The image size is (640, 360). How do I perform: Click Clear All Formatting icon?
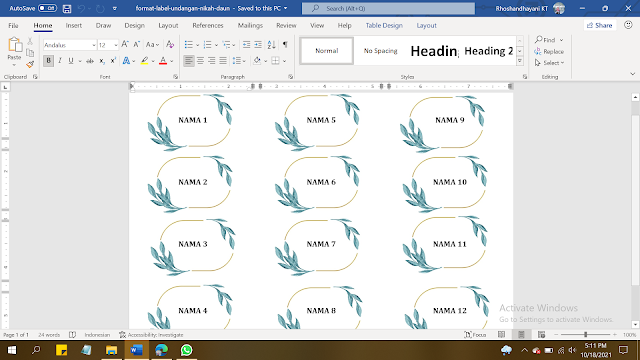pos(170,44)
